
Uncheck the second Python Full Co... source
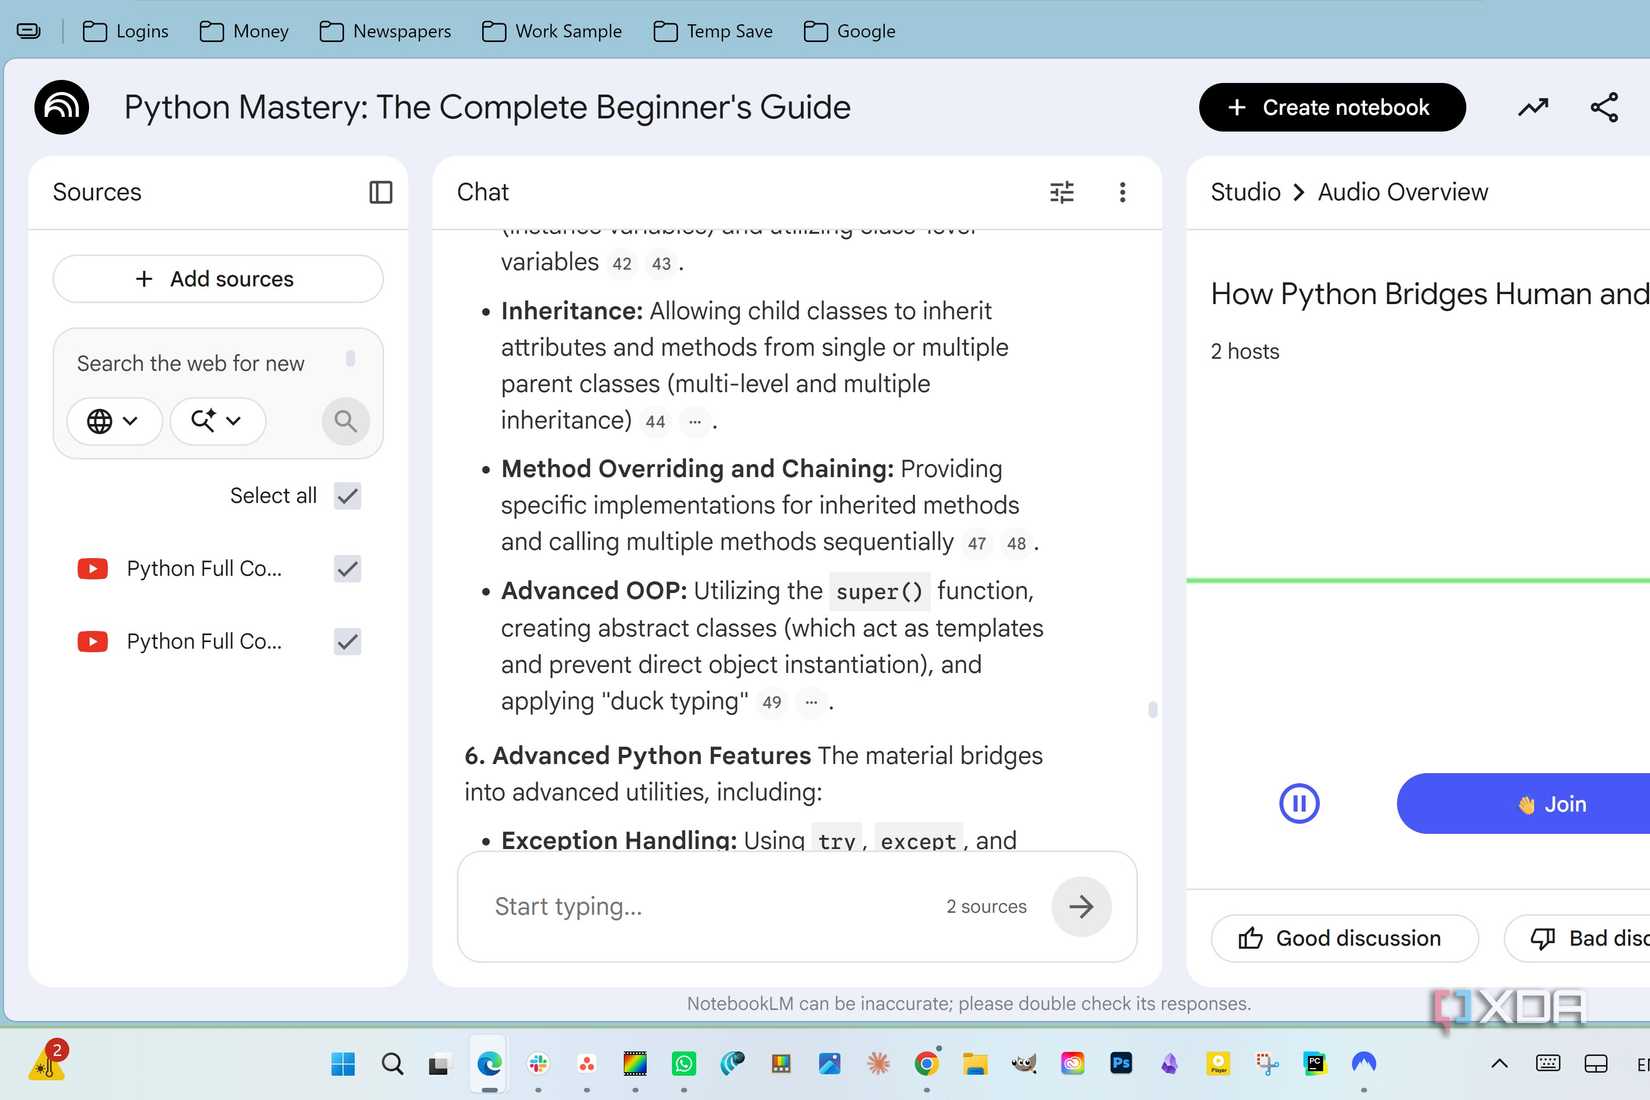(347, 642)
